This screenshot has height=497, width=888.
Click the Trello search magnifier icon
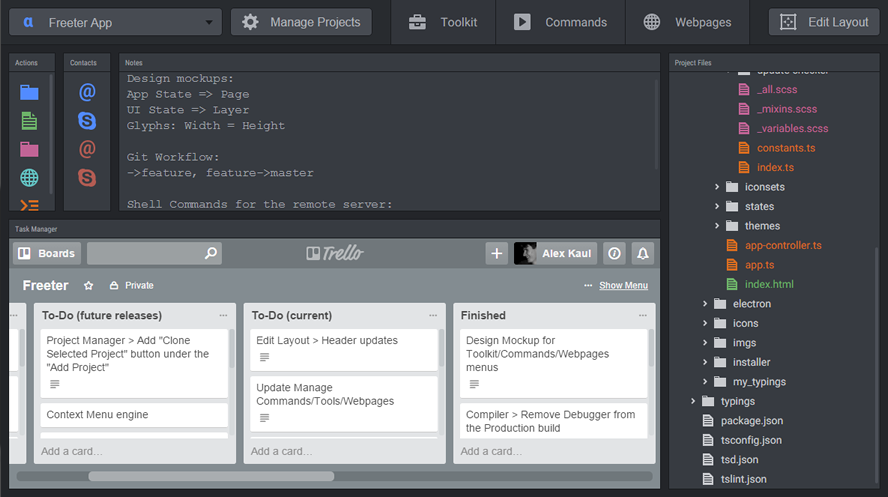(x=211, y=253)
